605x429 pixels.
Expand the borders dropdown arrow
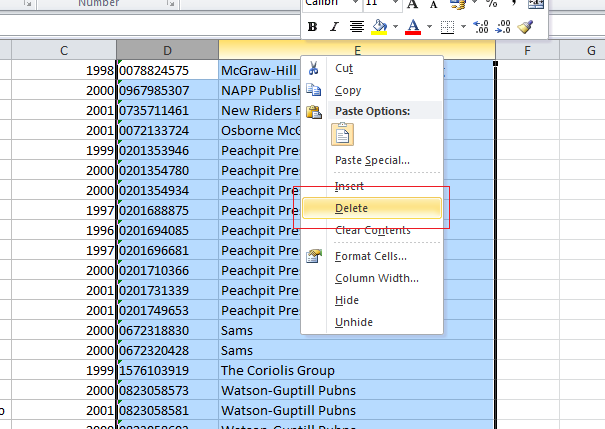pyautogui.click(x=462, y=27)
